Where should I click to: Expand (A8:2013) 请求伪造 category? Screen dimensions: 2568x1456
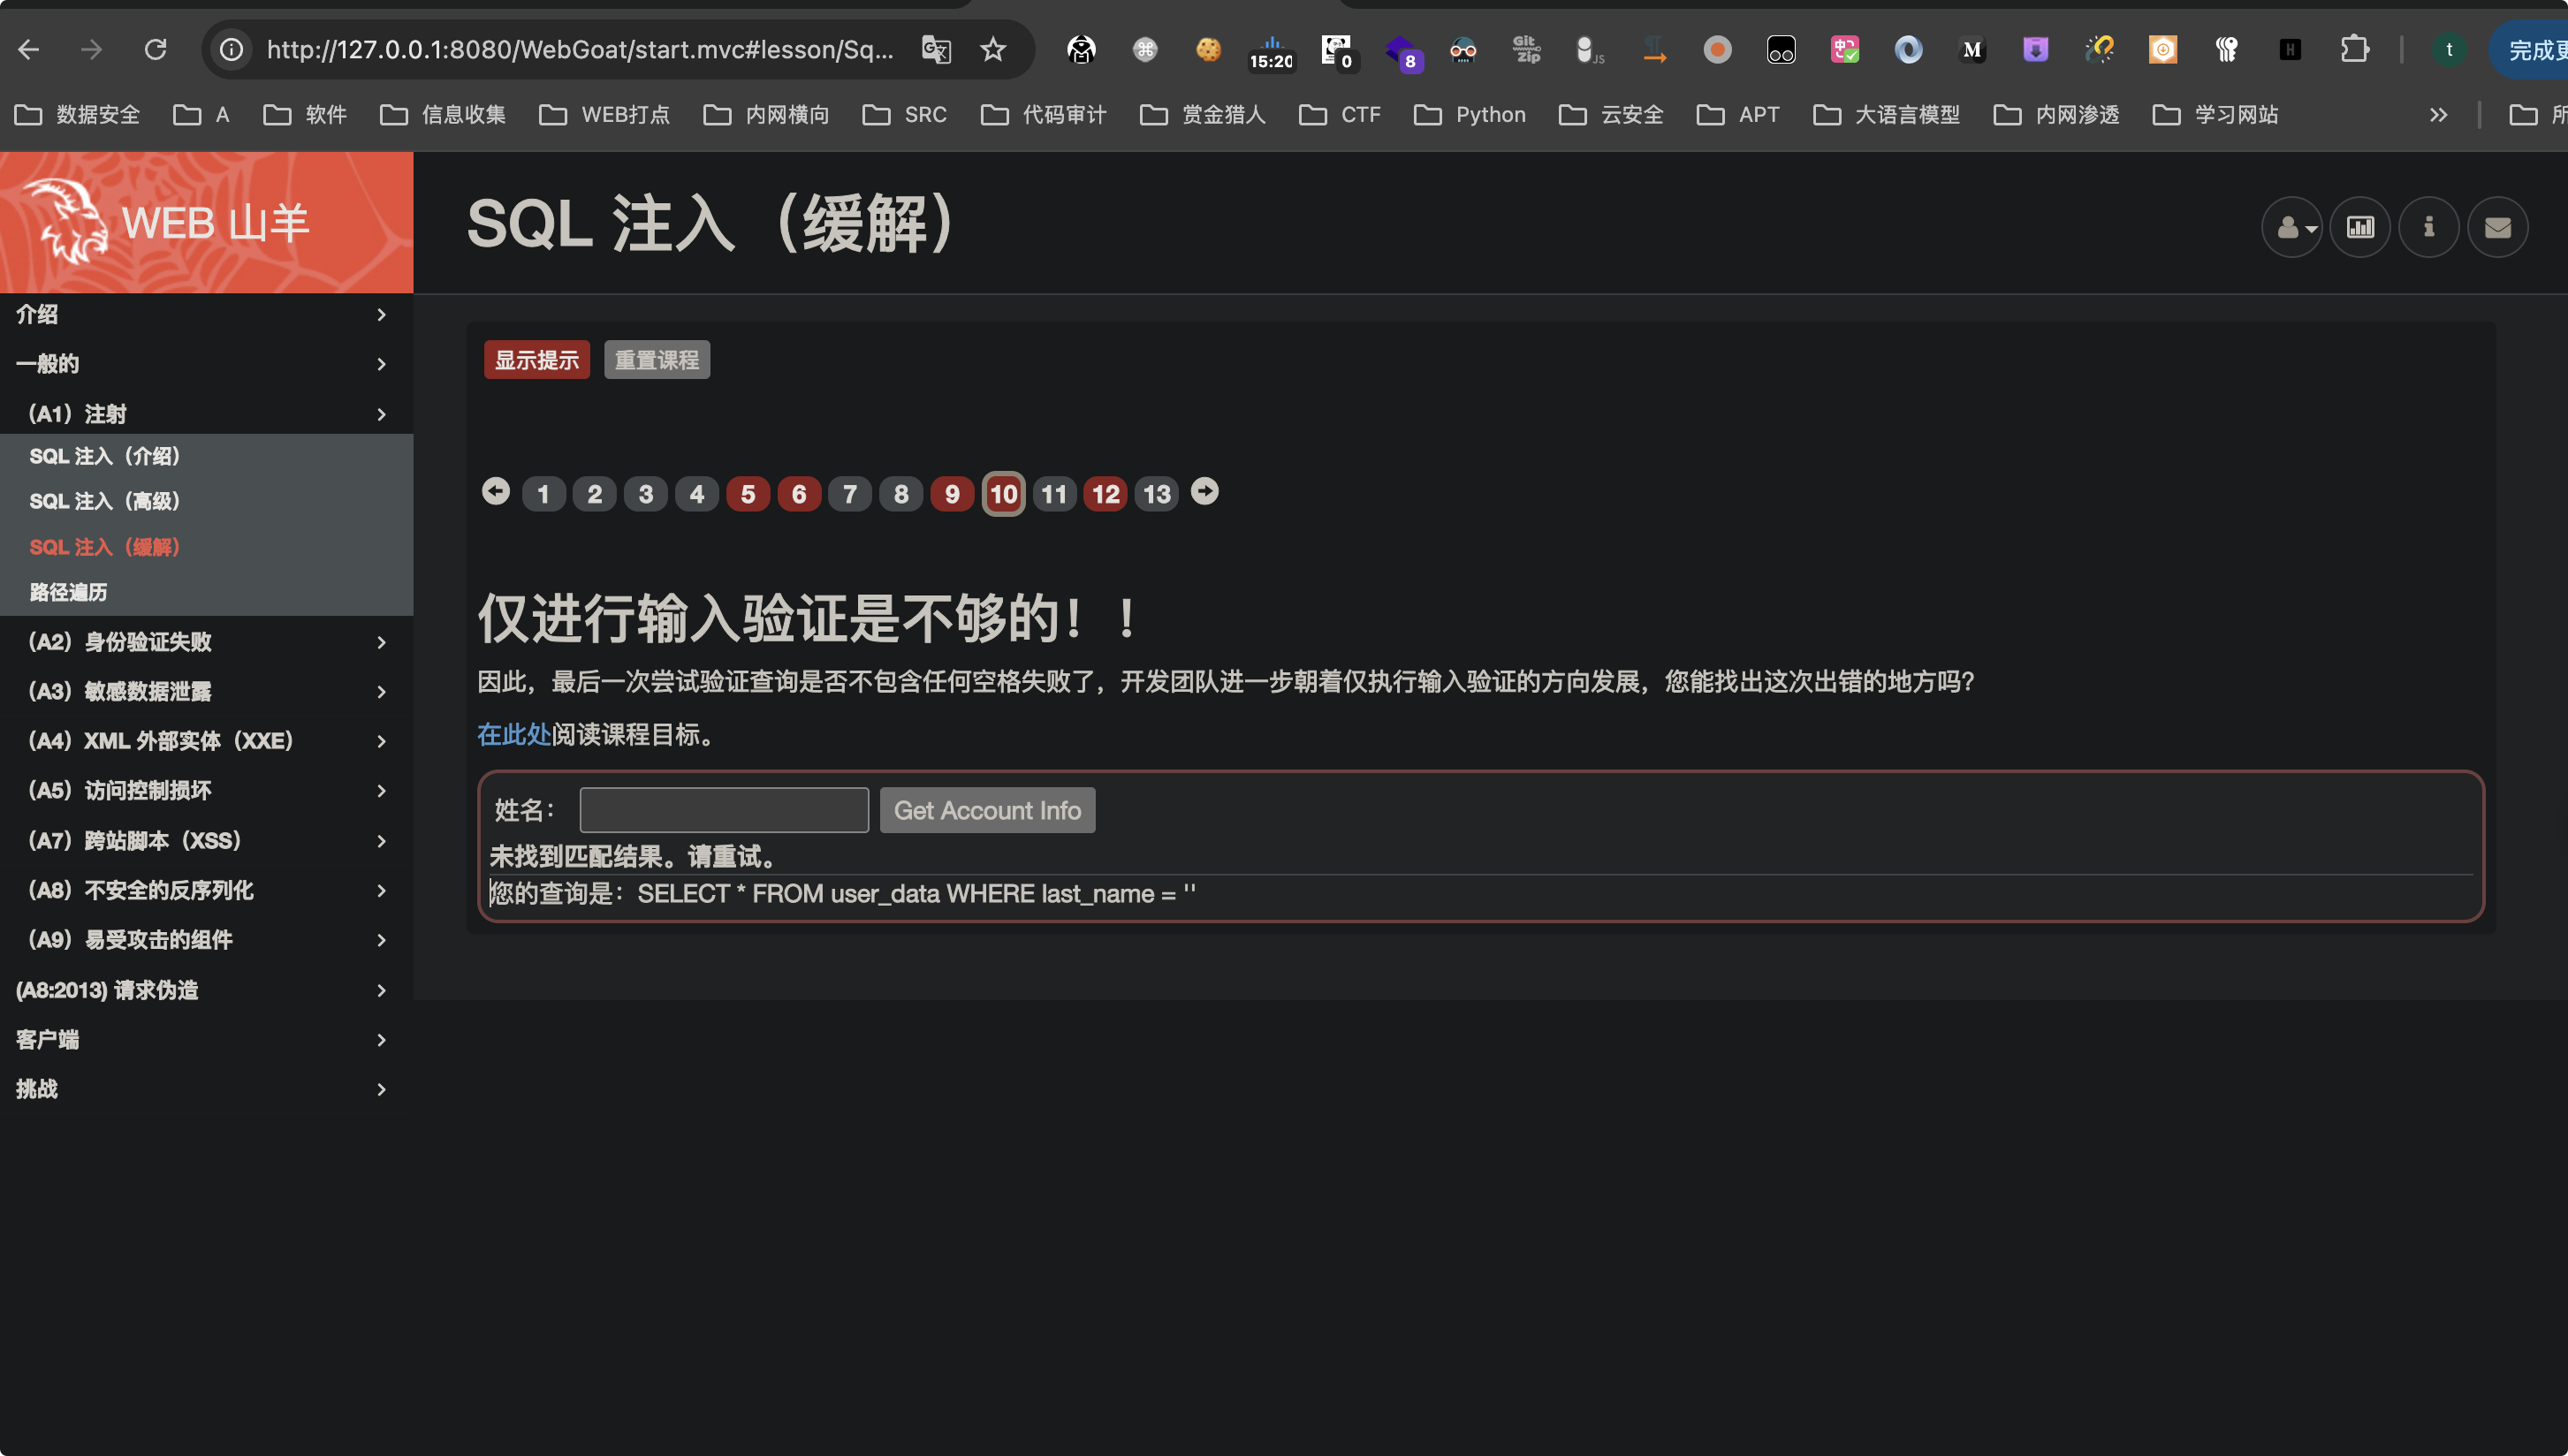[x=206, y=990]
